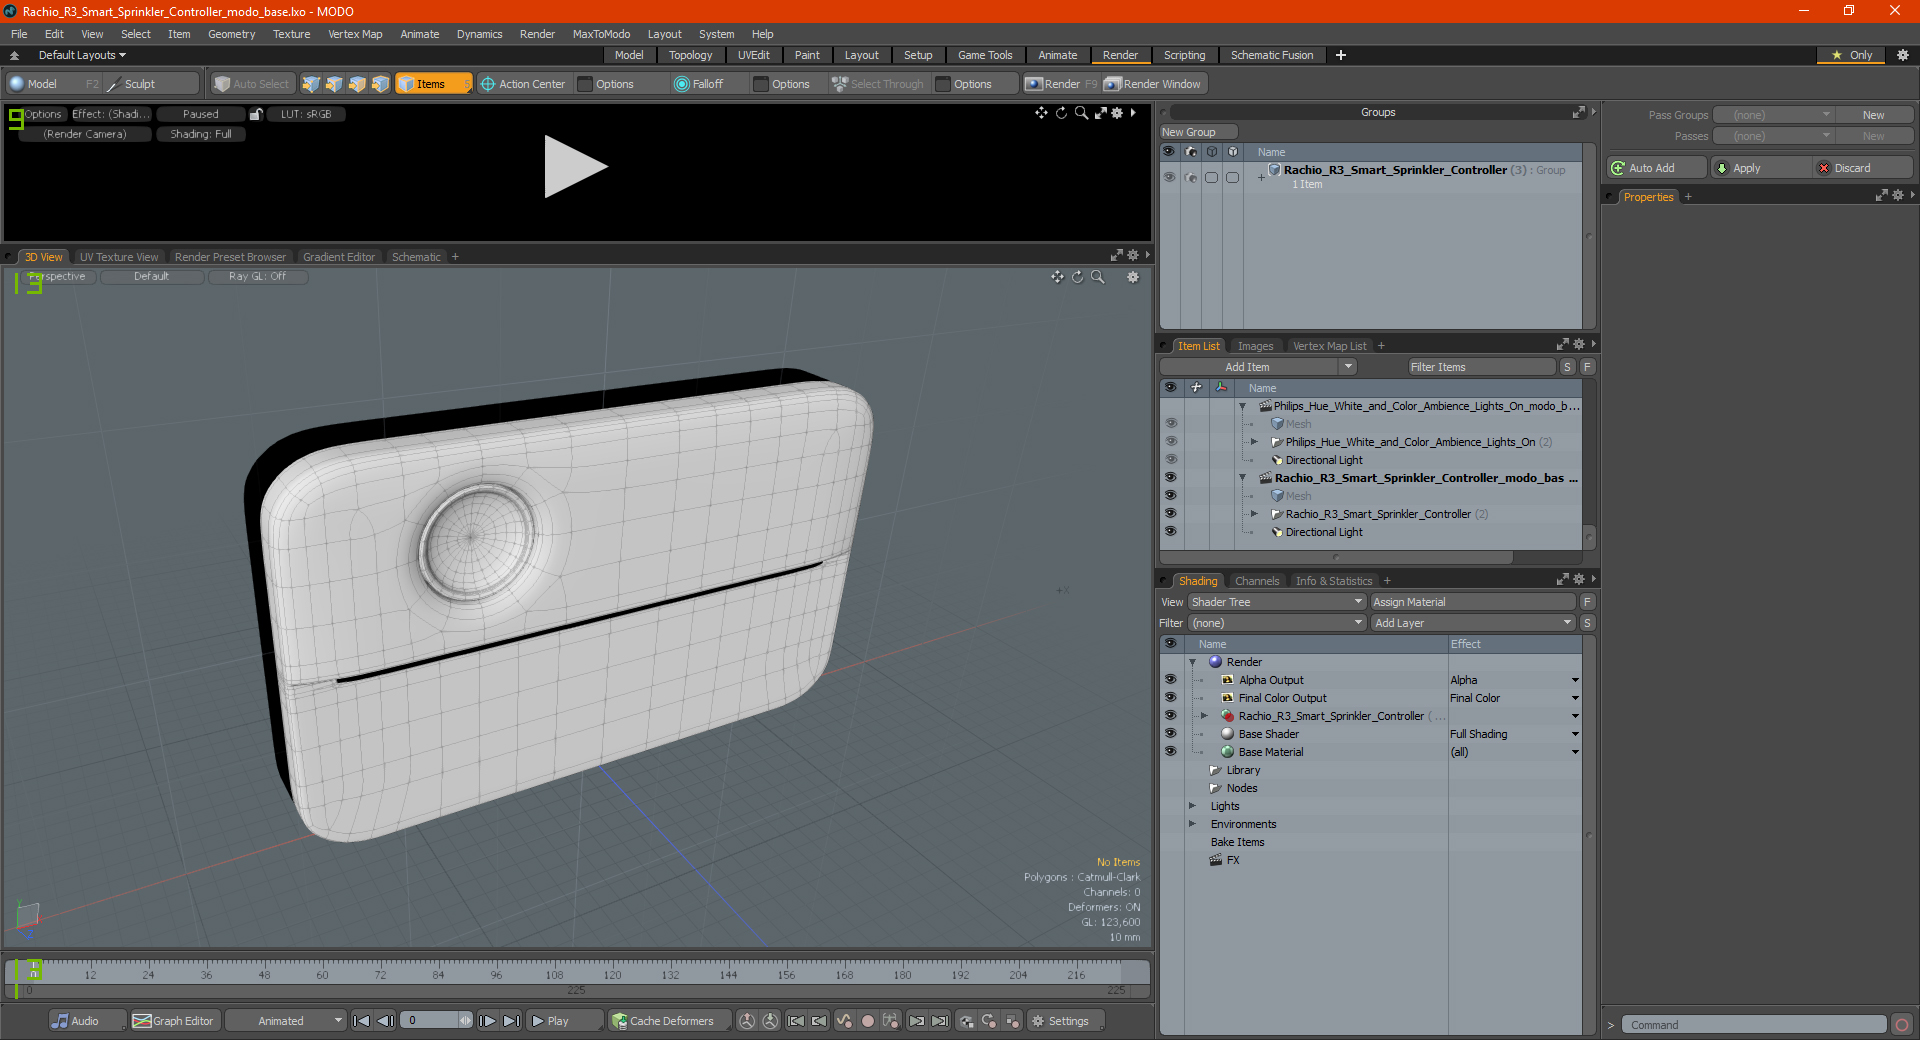Start the render preview play button
This screenshot has width=1920, height=1040.
click(575, 166)
